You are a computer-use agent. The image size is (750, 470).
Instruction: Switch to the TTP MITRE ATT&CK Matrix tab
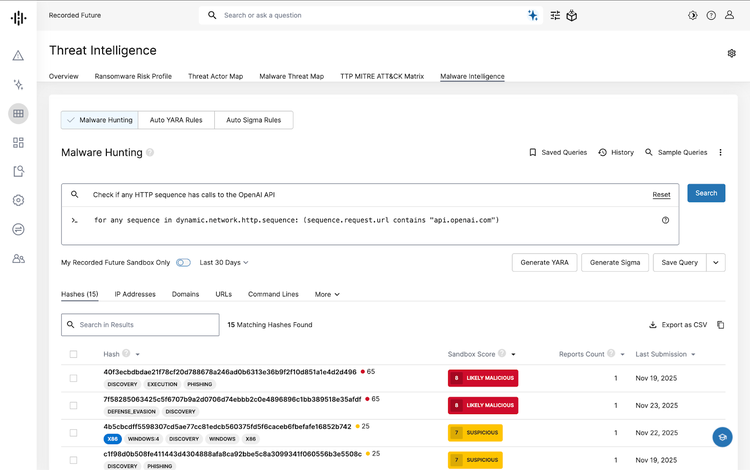click(382, 76)
